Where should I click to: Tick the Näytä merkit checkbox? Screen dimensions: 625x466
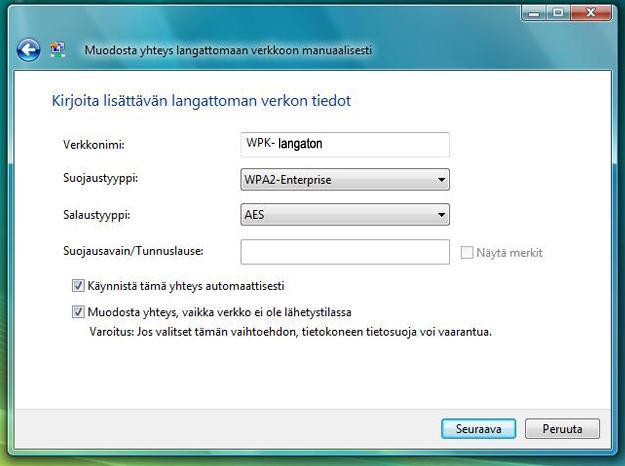(x=467, y=252)
